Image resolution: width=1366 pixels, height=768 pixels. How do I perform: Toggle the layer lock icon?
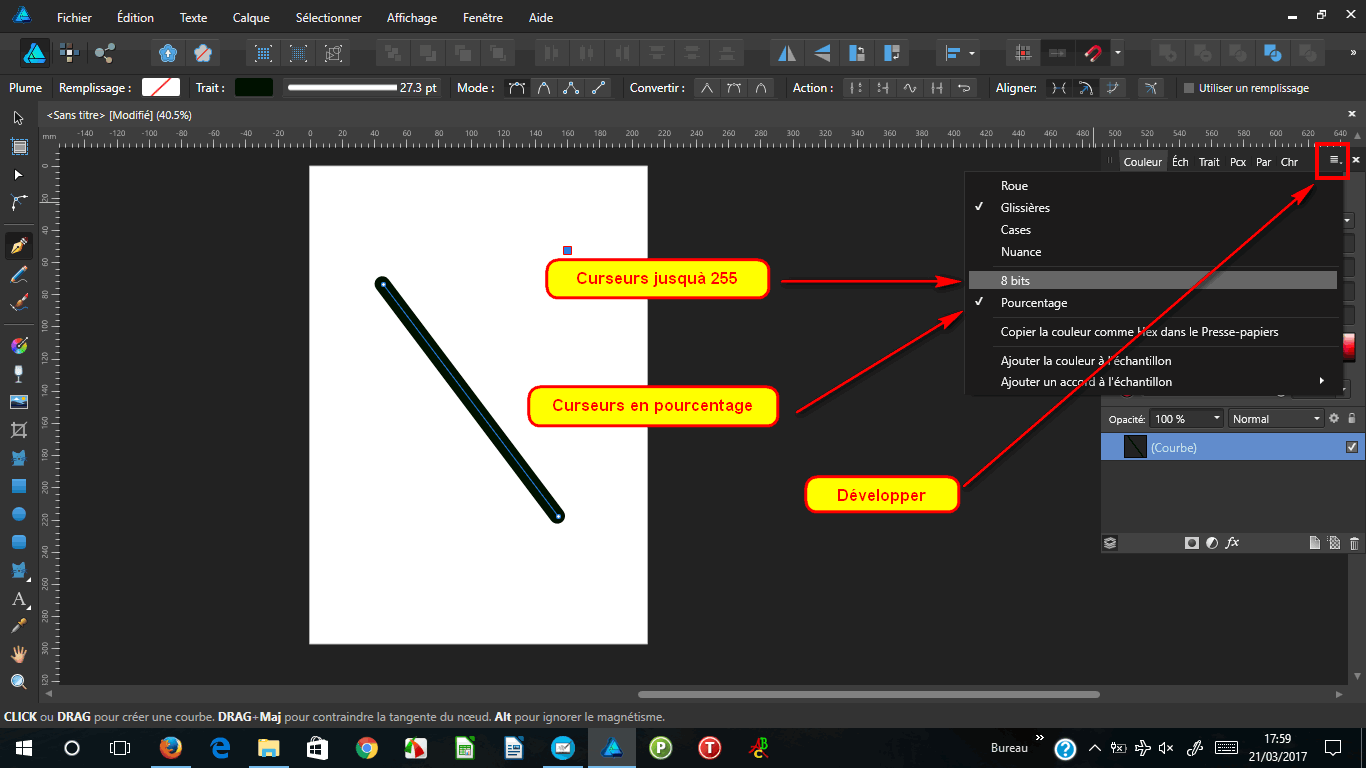tap(1352, 419)
